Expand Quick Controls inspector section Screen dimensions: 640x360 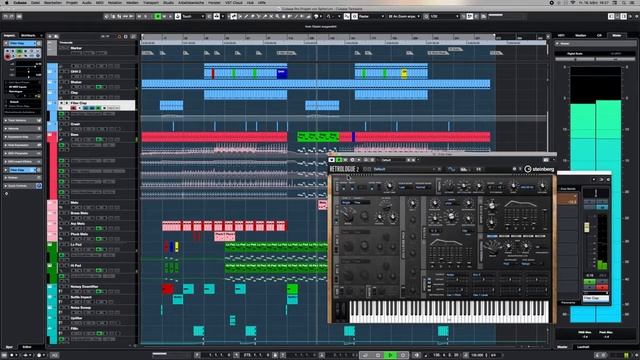[22, 186]
